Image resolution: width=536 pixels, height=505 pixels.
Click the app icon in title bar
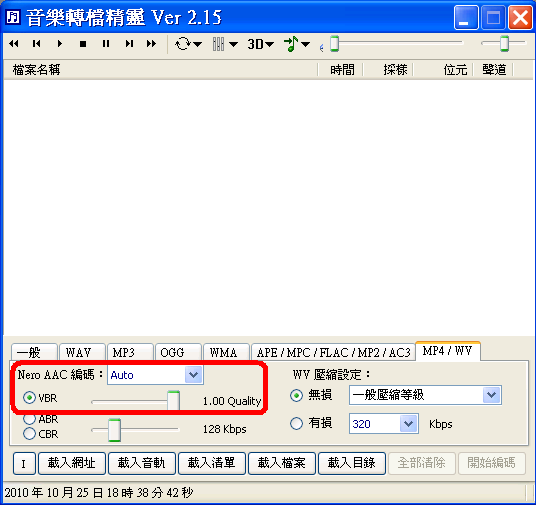[x=14, y=17]
